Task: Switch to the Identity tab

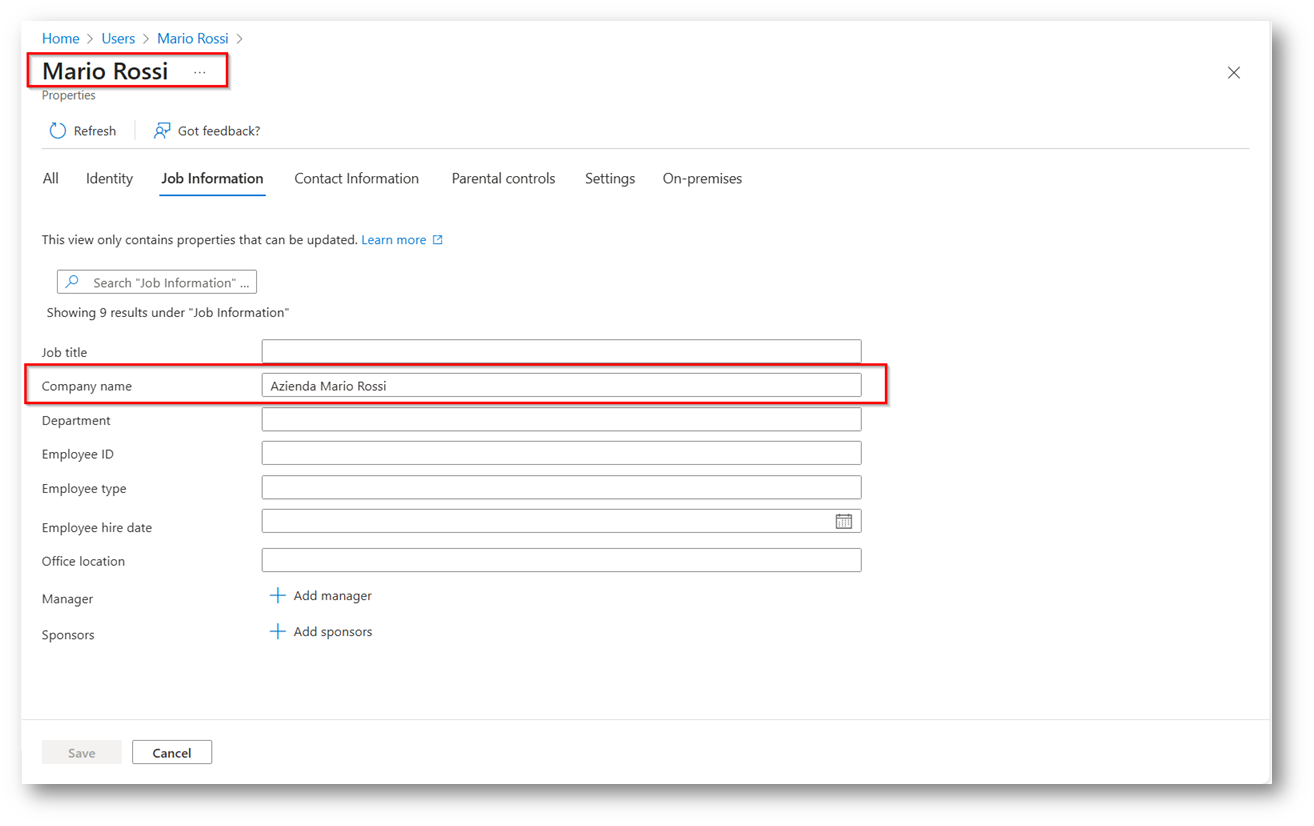Action: [x=109, y=179]
